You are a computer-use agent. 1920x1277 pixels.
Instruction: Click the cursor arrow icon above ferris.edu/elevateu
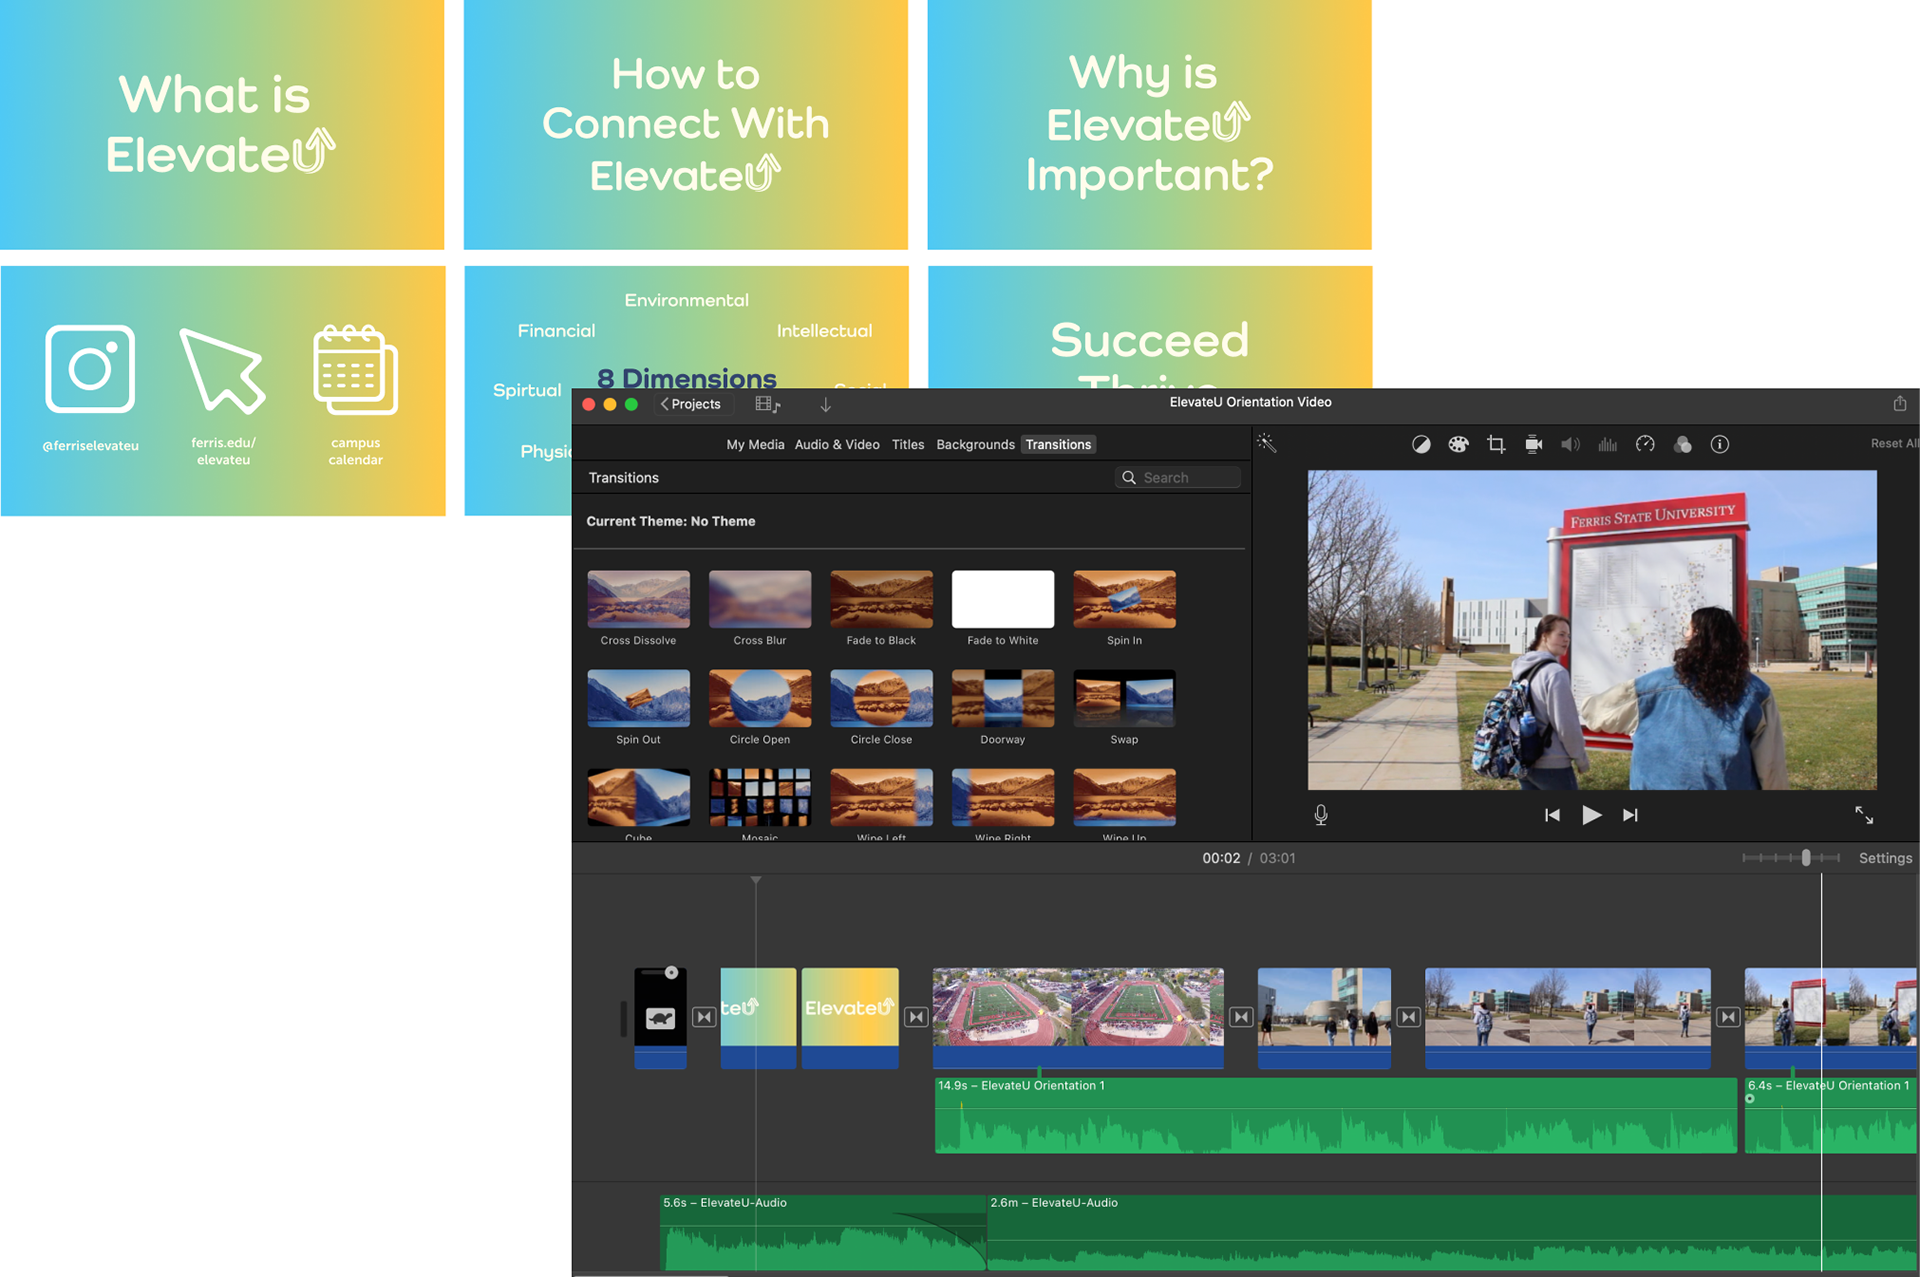pyautogui.click(x=222, y=371)
